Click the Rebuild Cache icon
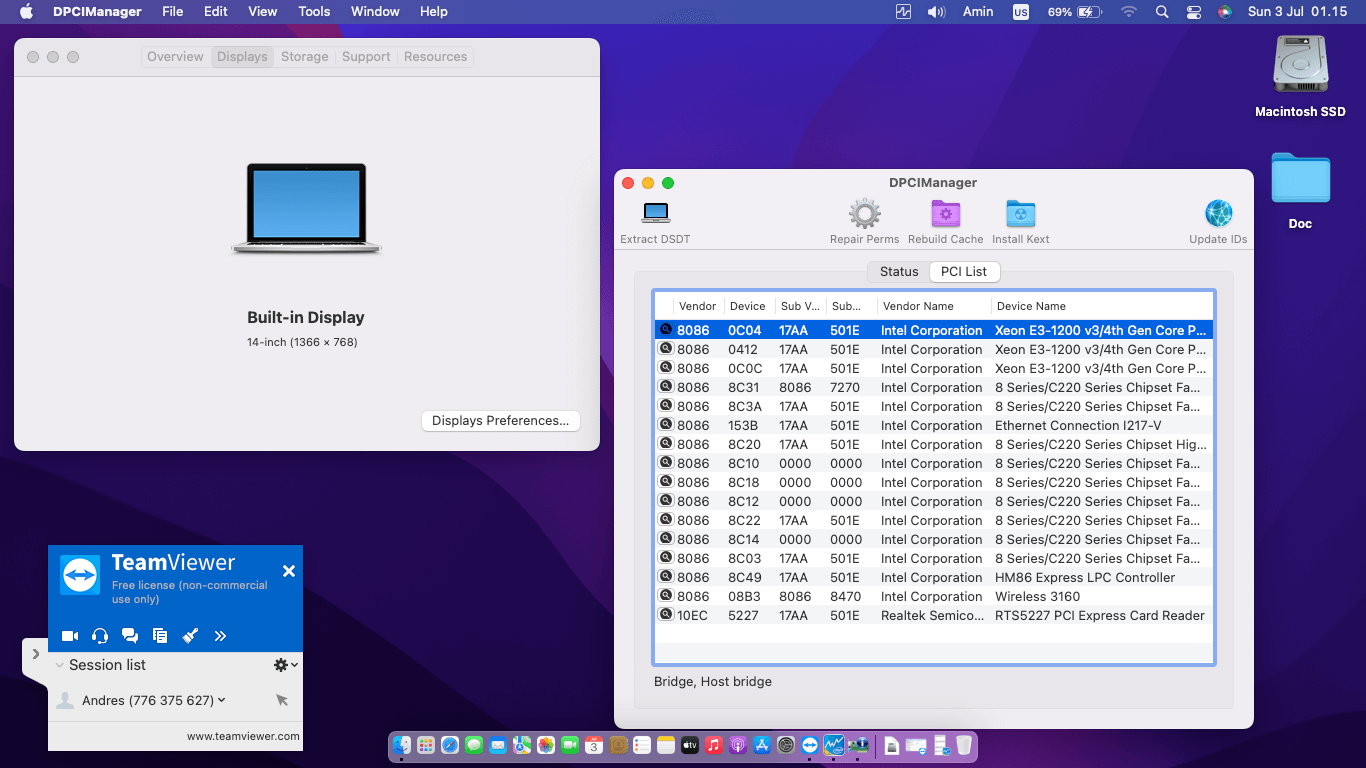The height and width of the screenshot is (768, 1366). (x=945, y=213)
